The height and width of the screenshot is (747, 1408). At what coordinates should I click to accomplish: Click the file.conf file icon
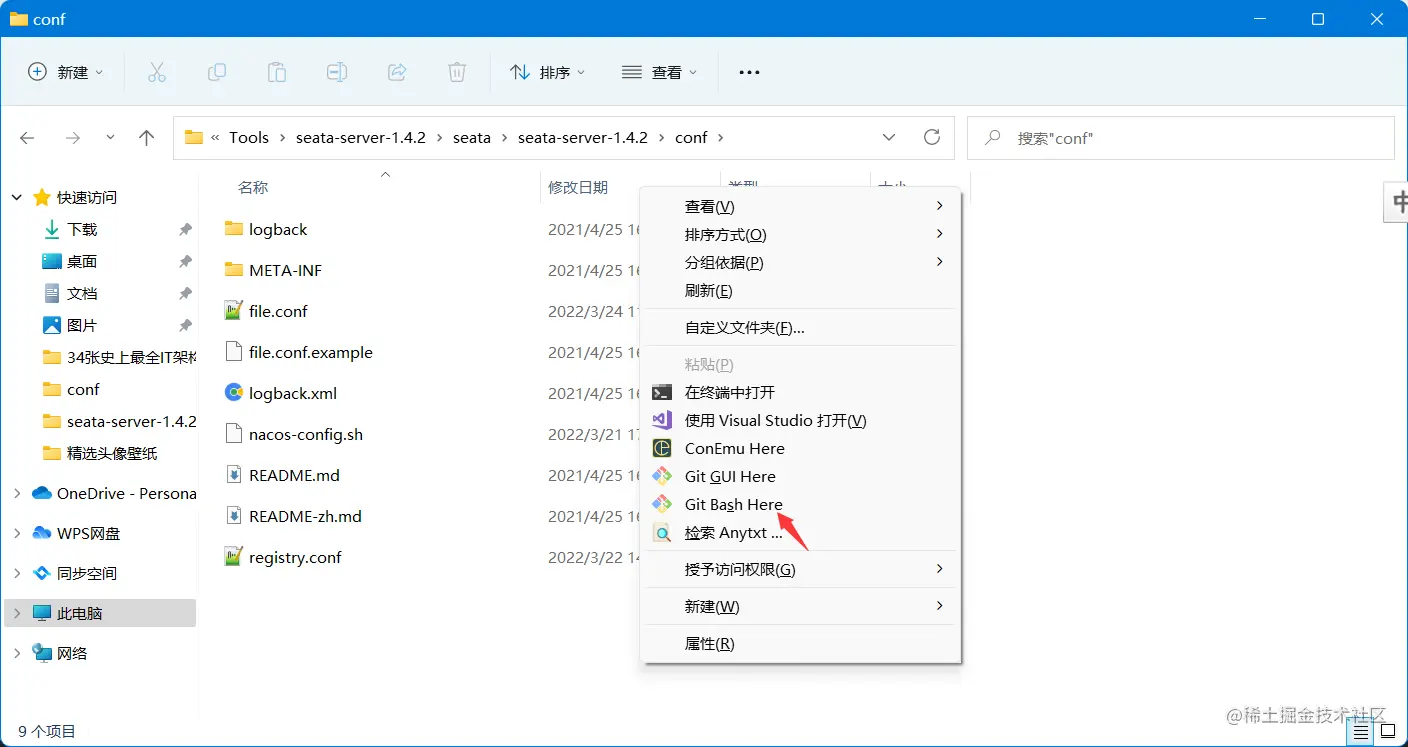234,311
